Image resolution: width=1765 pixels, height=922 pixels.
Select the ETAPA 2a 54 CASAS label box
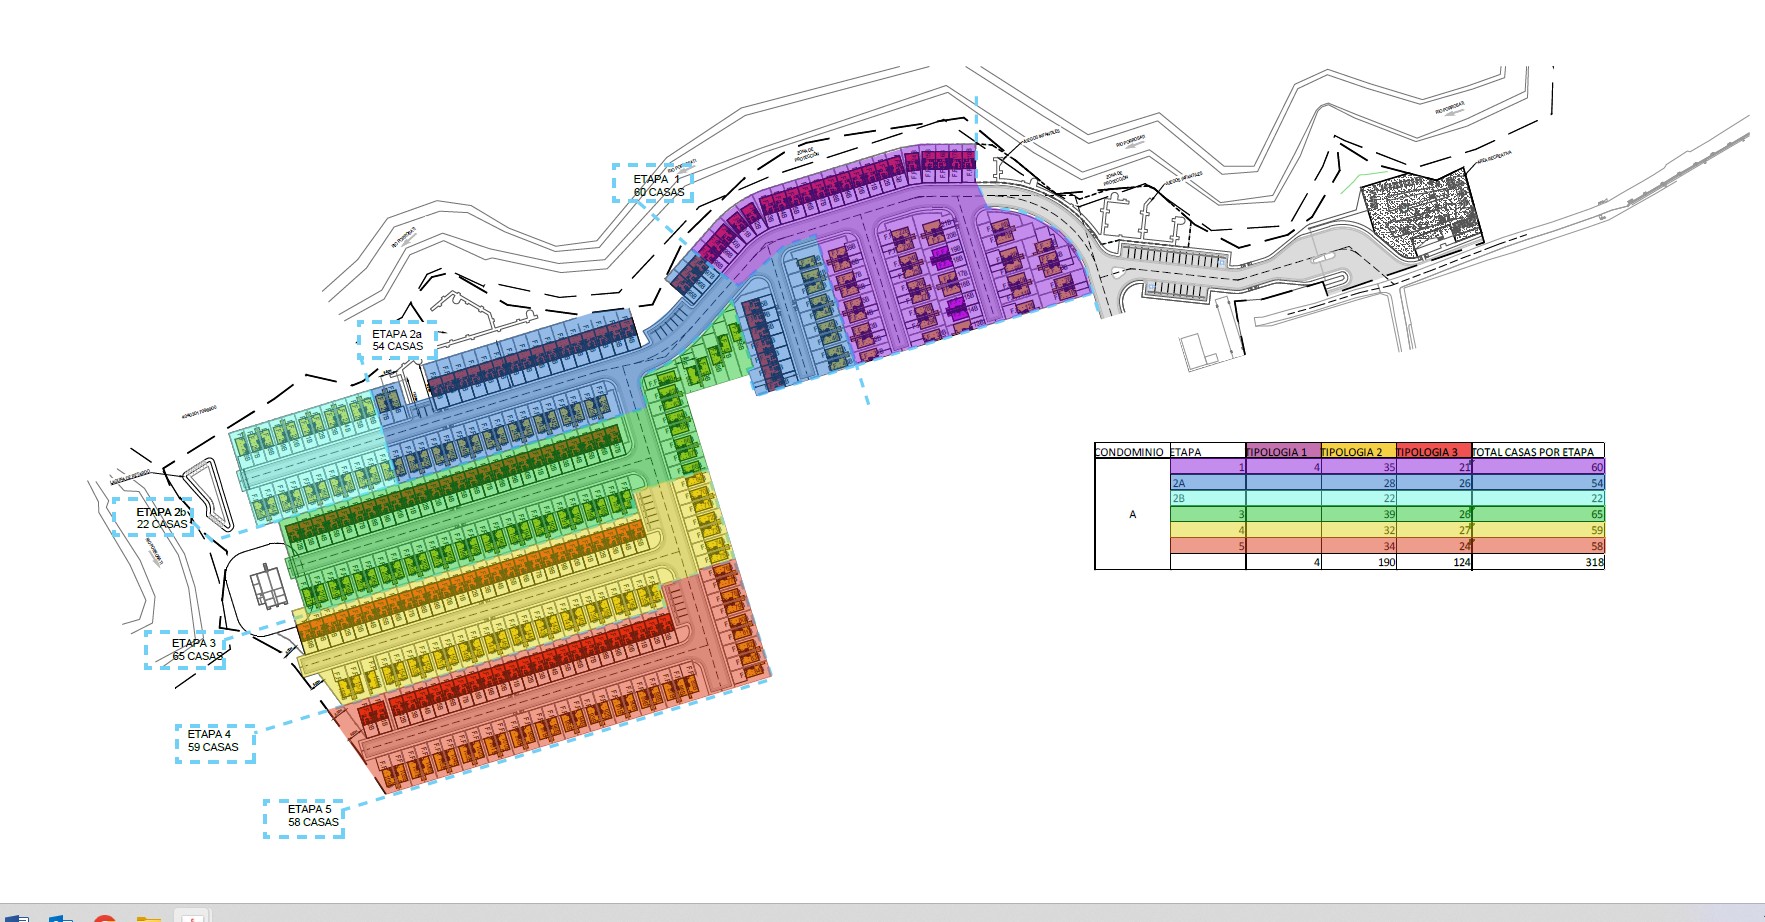coord(397,340)
